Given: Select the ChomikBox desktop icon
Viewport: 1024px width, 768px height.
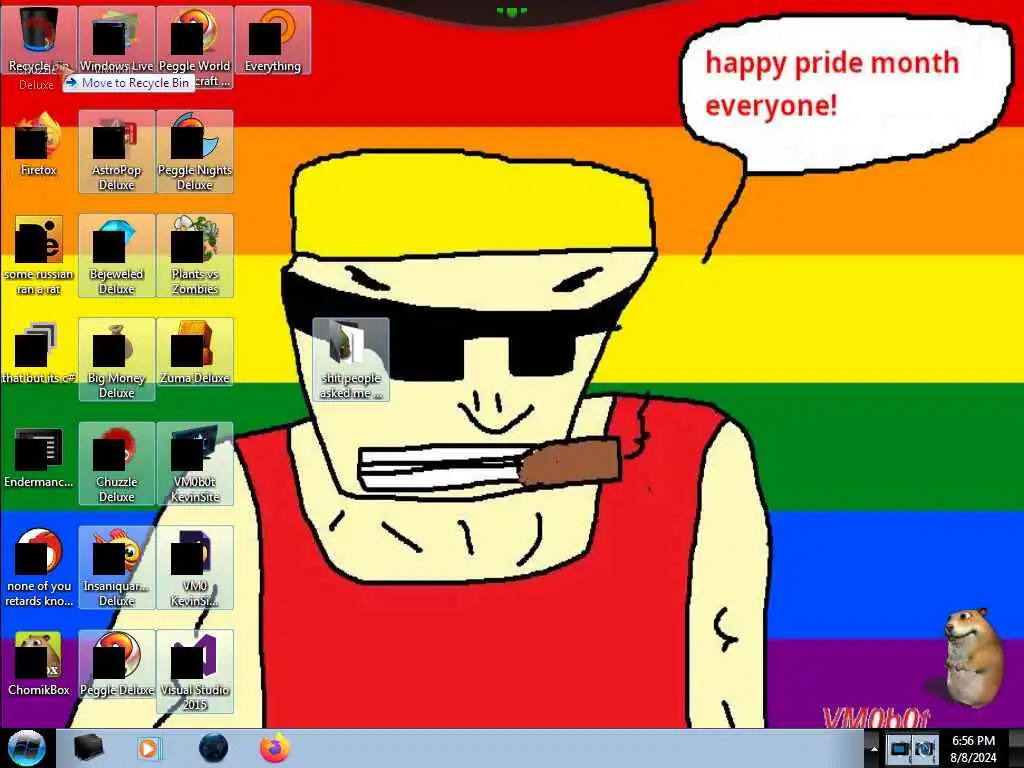Looking at the screenshot, I should pos(39,664).
